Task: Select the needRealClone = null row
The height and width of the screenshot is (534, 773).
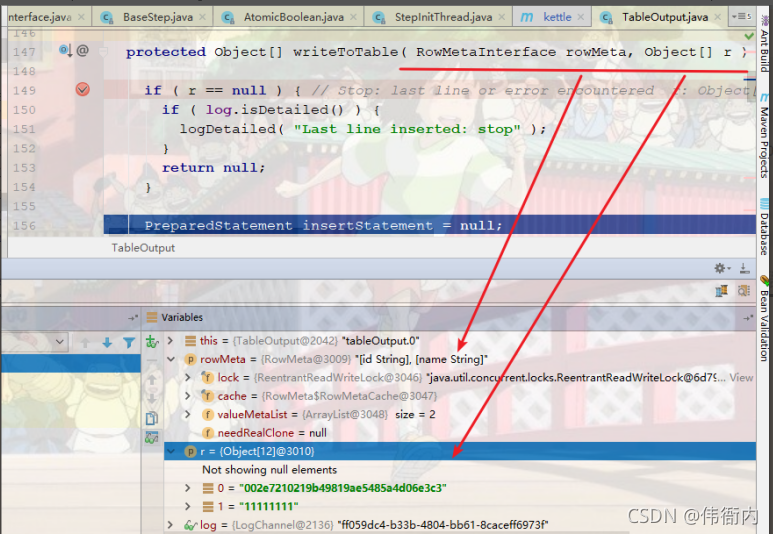Action: point(460,433)
